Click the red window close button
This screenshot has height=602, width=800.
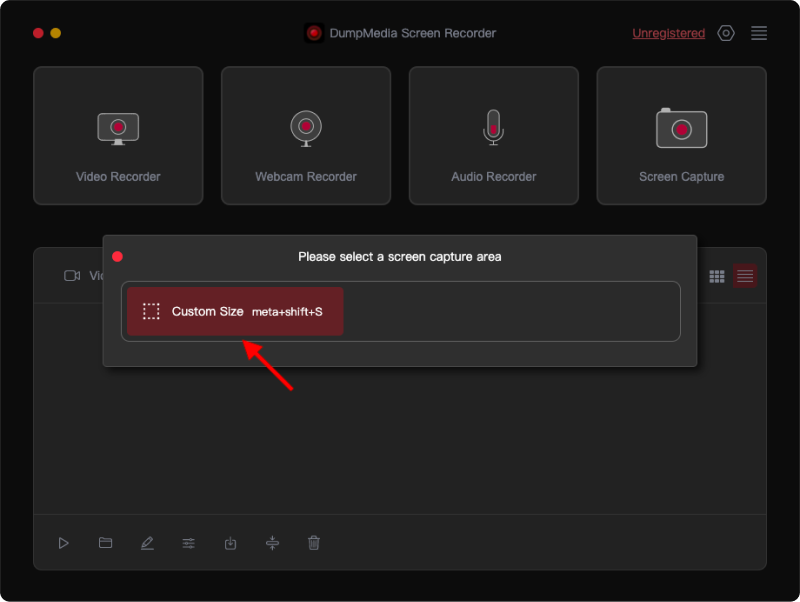(x=38, y=33)
